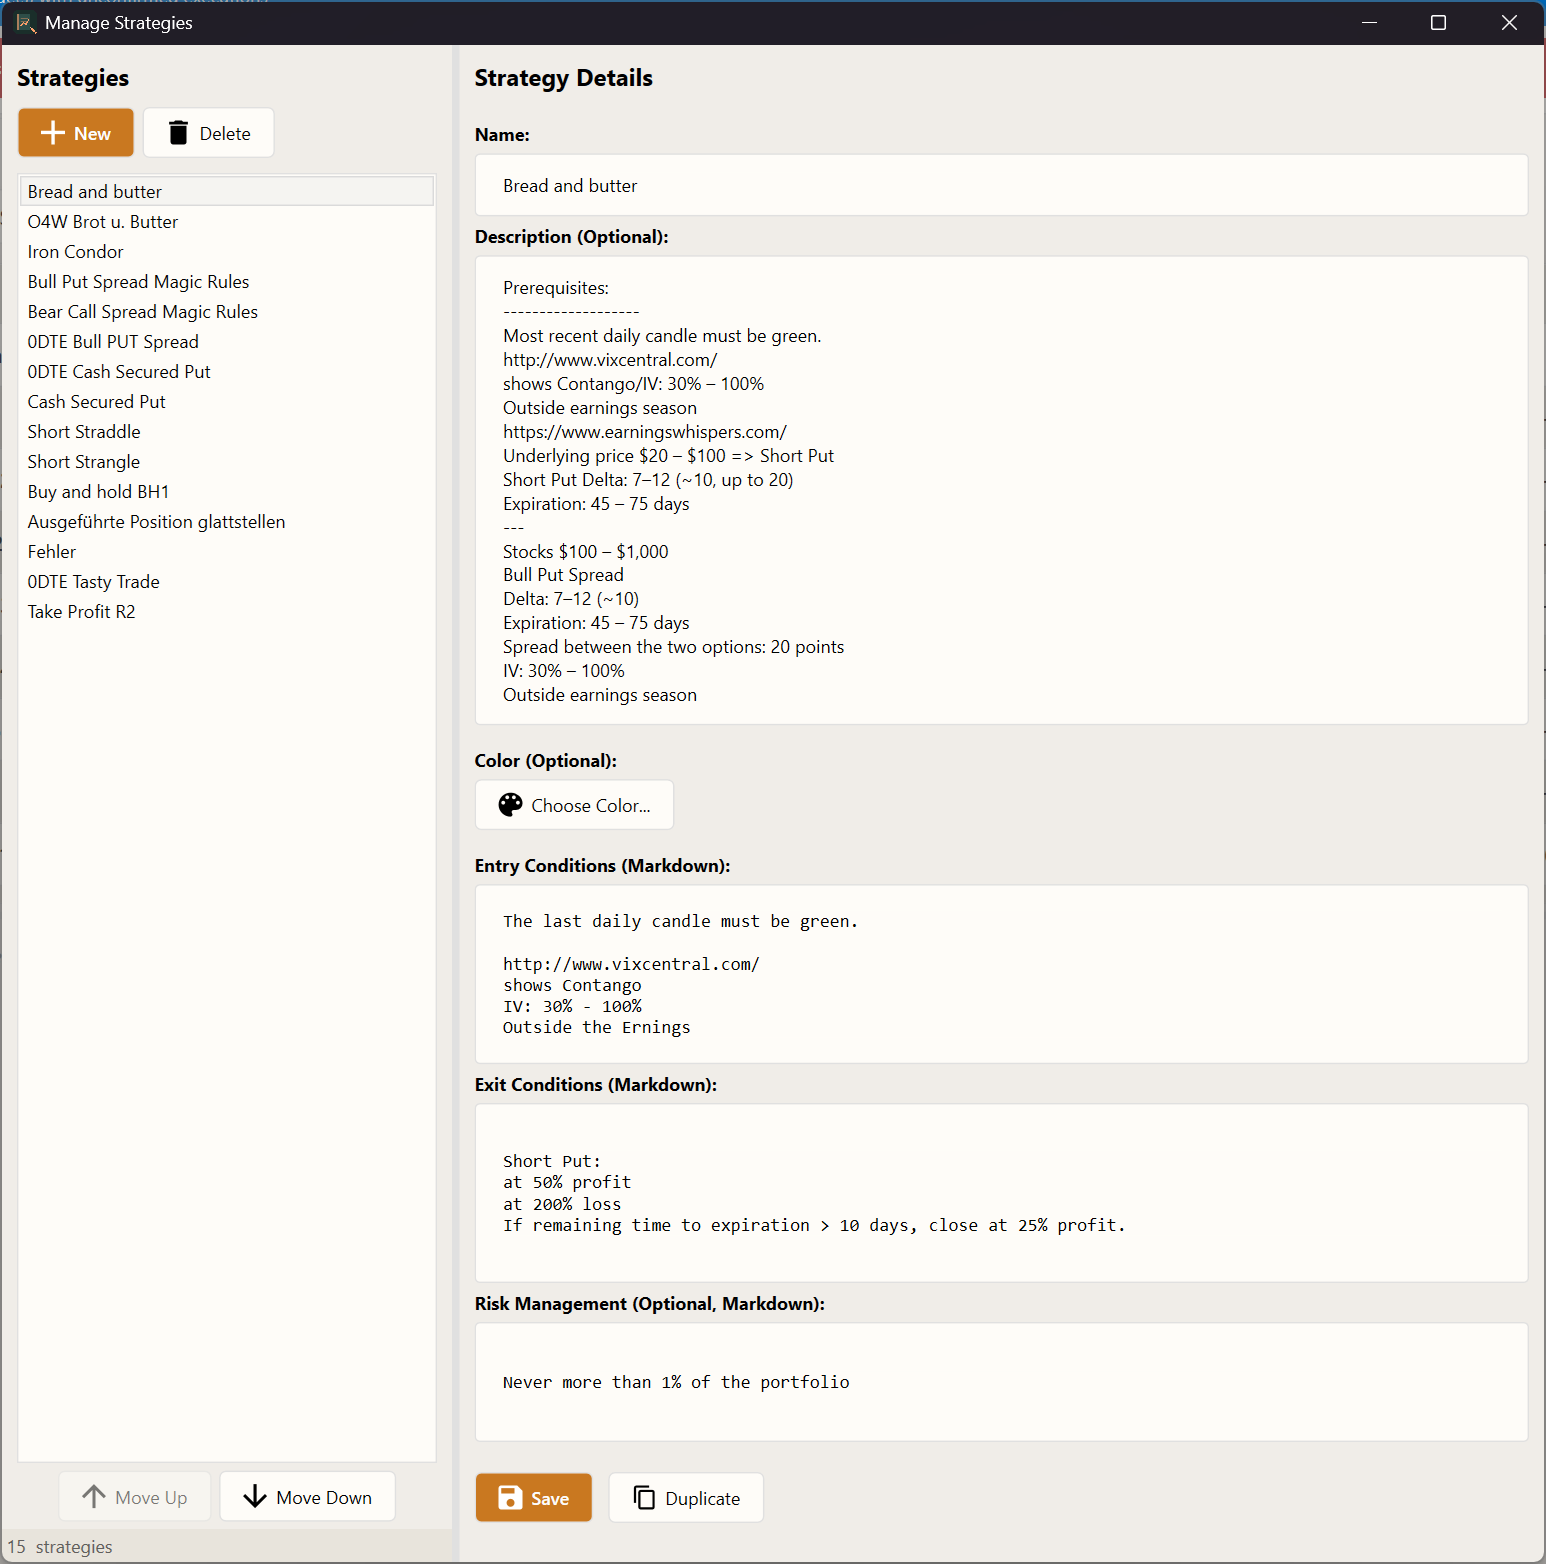
Task: Select the Cash Secured Put entry
Action: click(x=227, y=401)
